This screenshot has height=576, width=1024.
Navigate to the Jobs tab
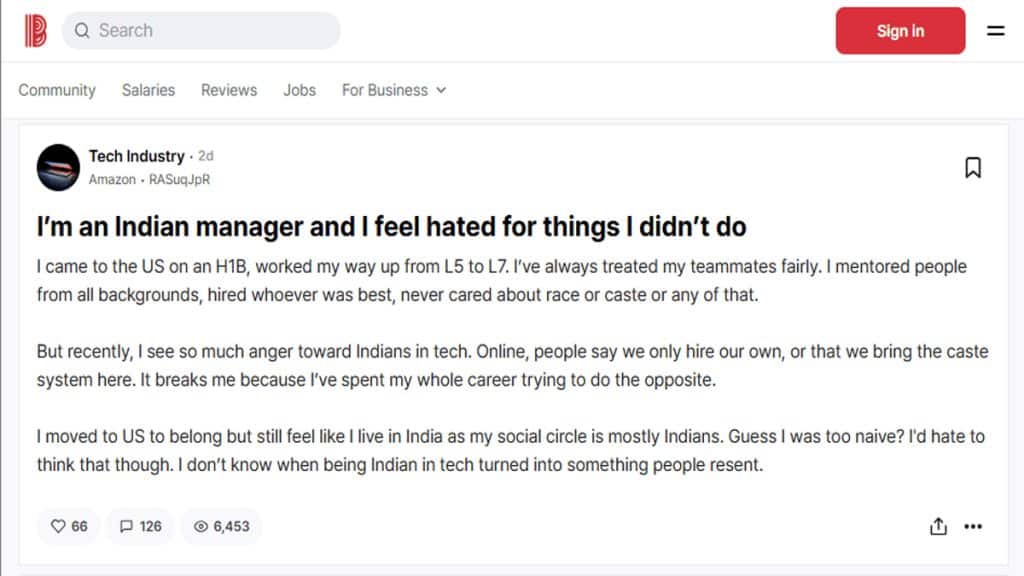click(299, 90)
